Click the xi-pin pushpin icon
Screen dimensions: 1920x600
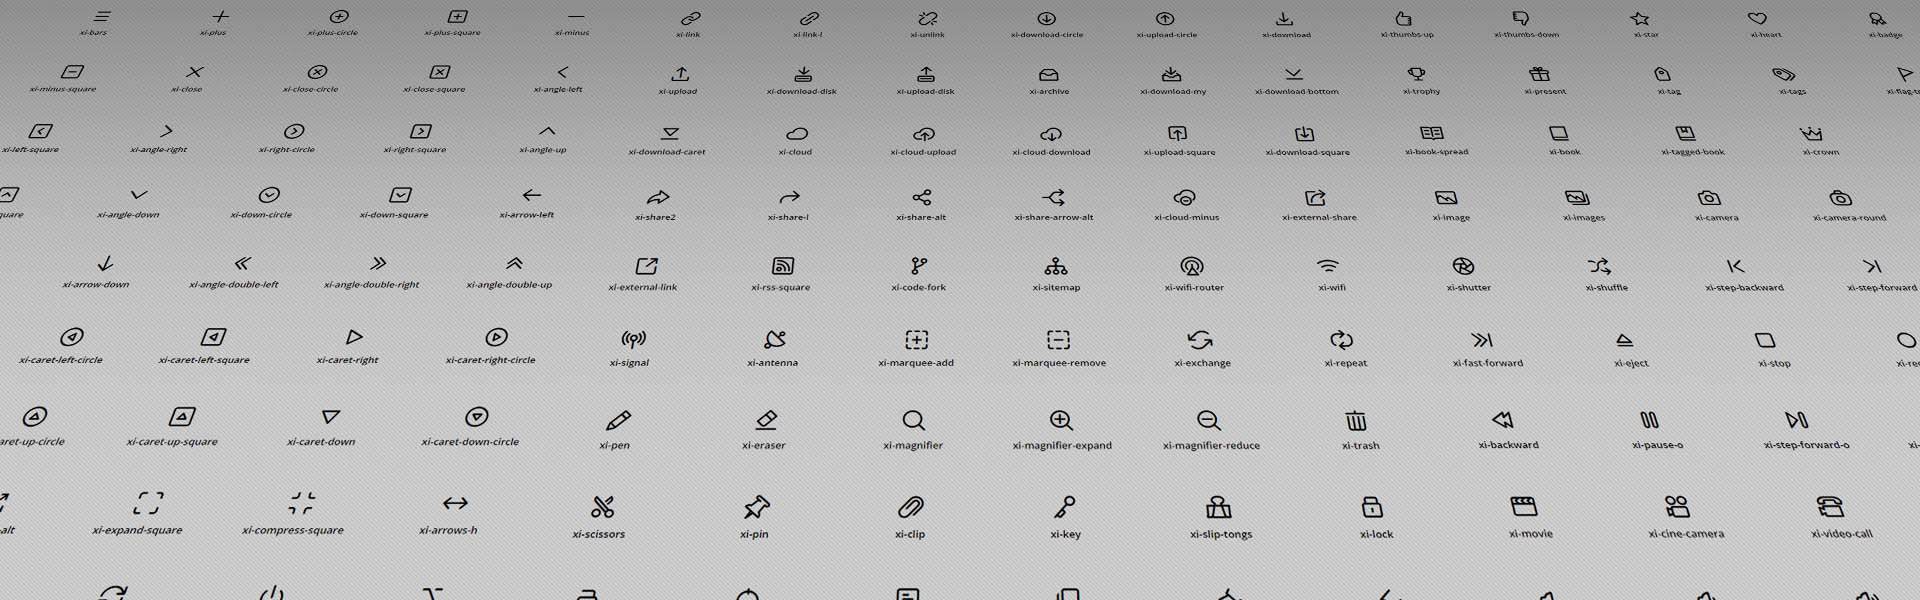(x=756, y=507)
